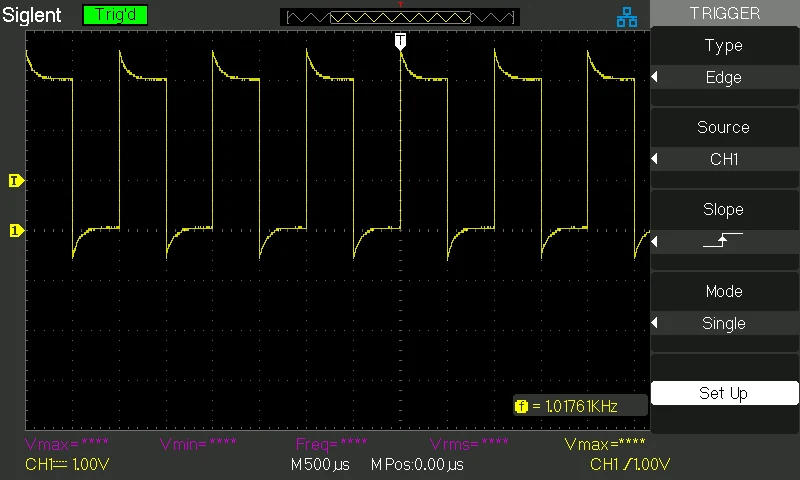Click the M Pos:0.00µs position readout
800x480 pixels.
pyautogui.click(x=417, y=465)
